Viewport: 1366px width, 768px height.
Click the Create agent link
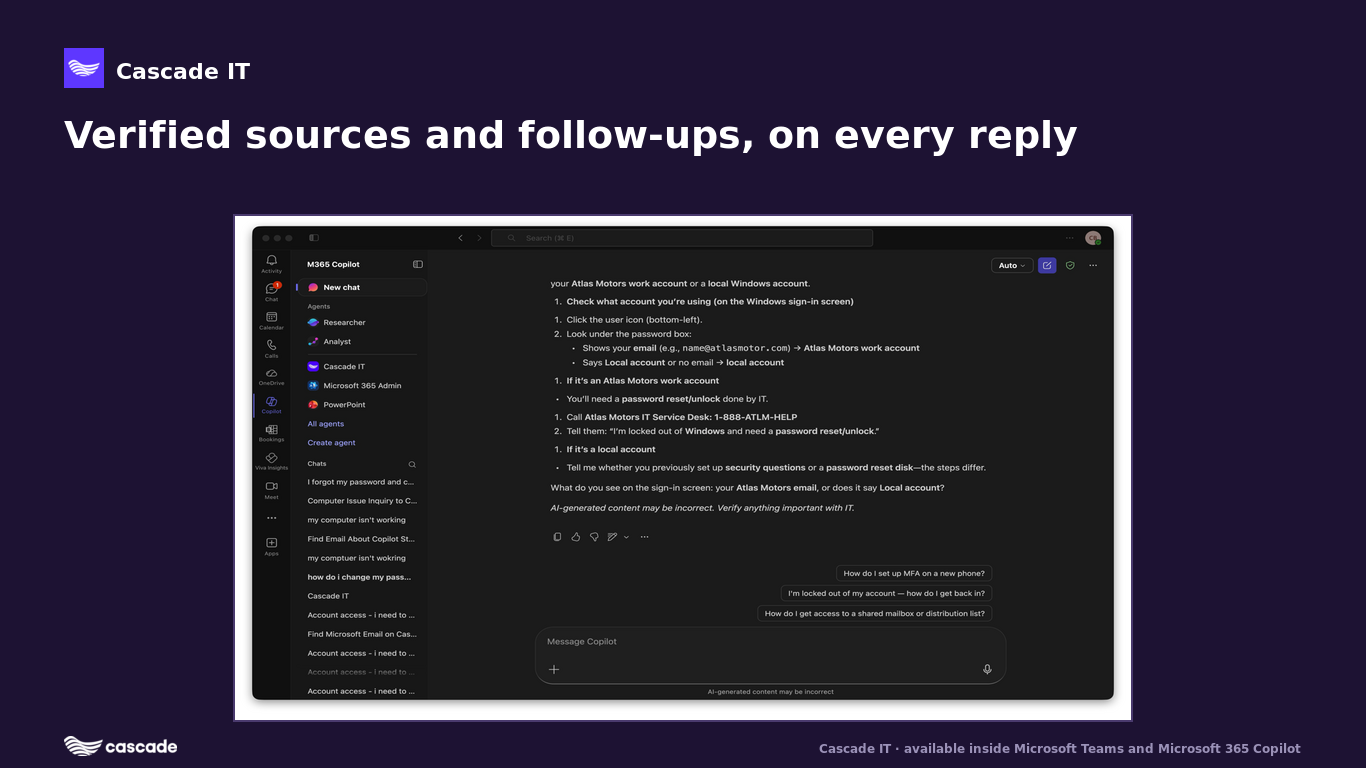pyautogui.click(x=331, y=443)
